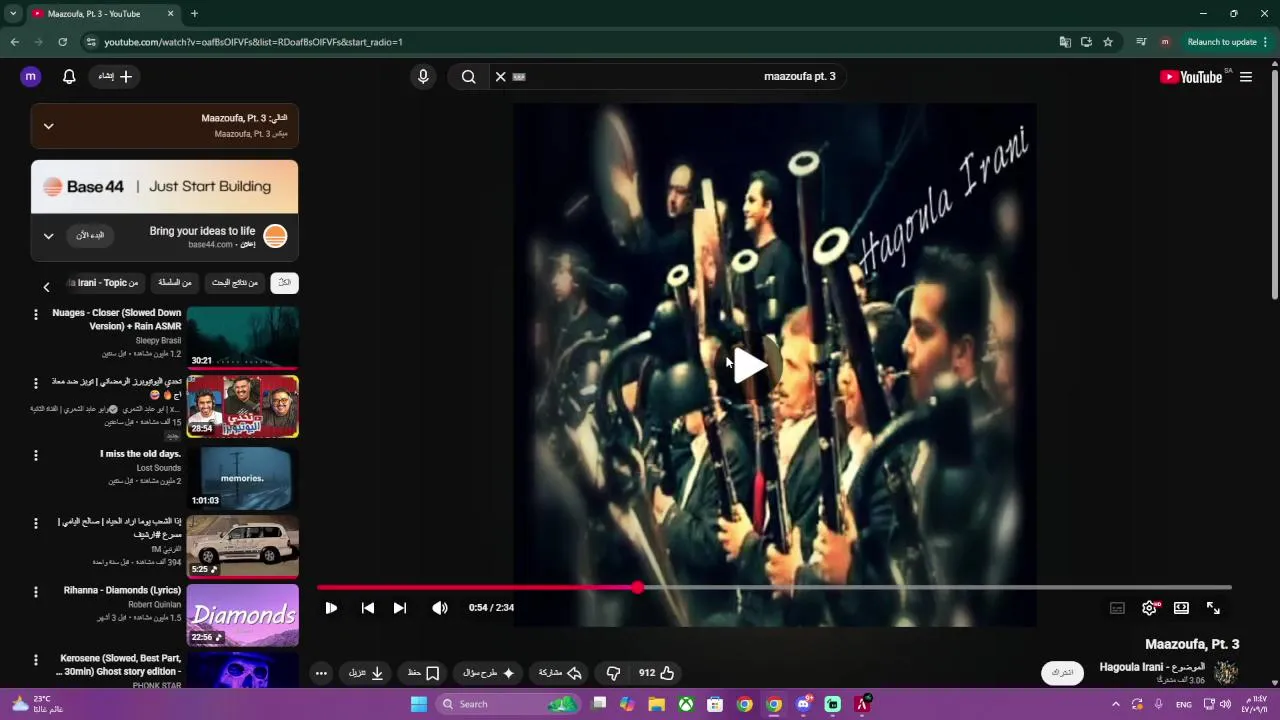Open options for the YouTubers challenge video
The image size is (1280, 720).
[36, 383]
